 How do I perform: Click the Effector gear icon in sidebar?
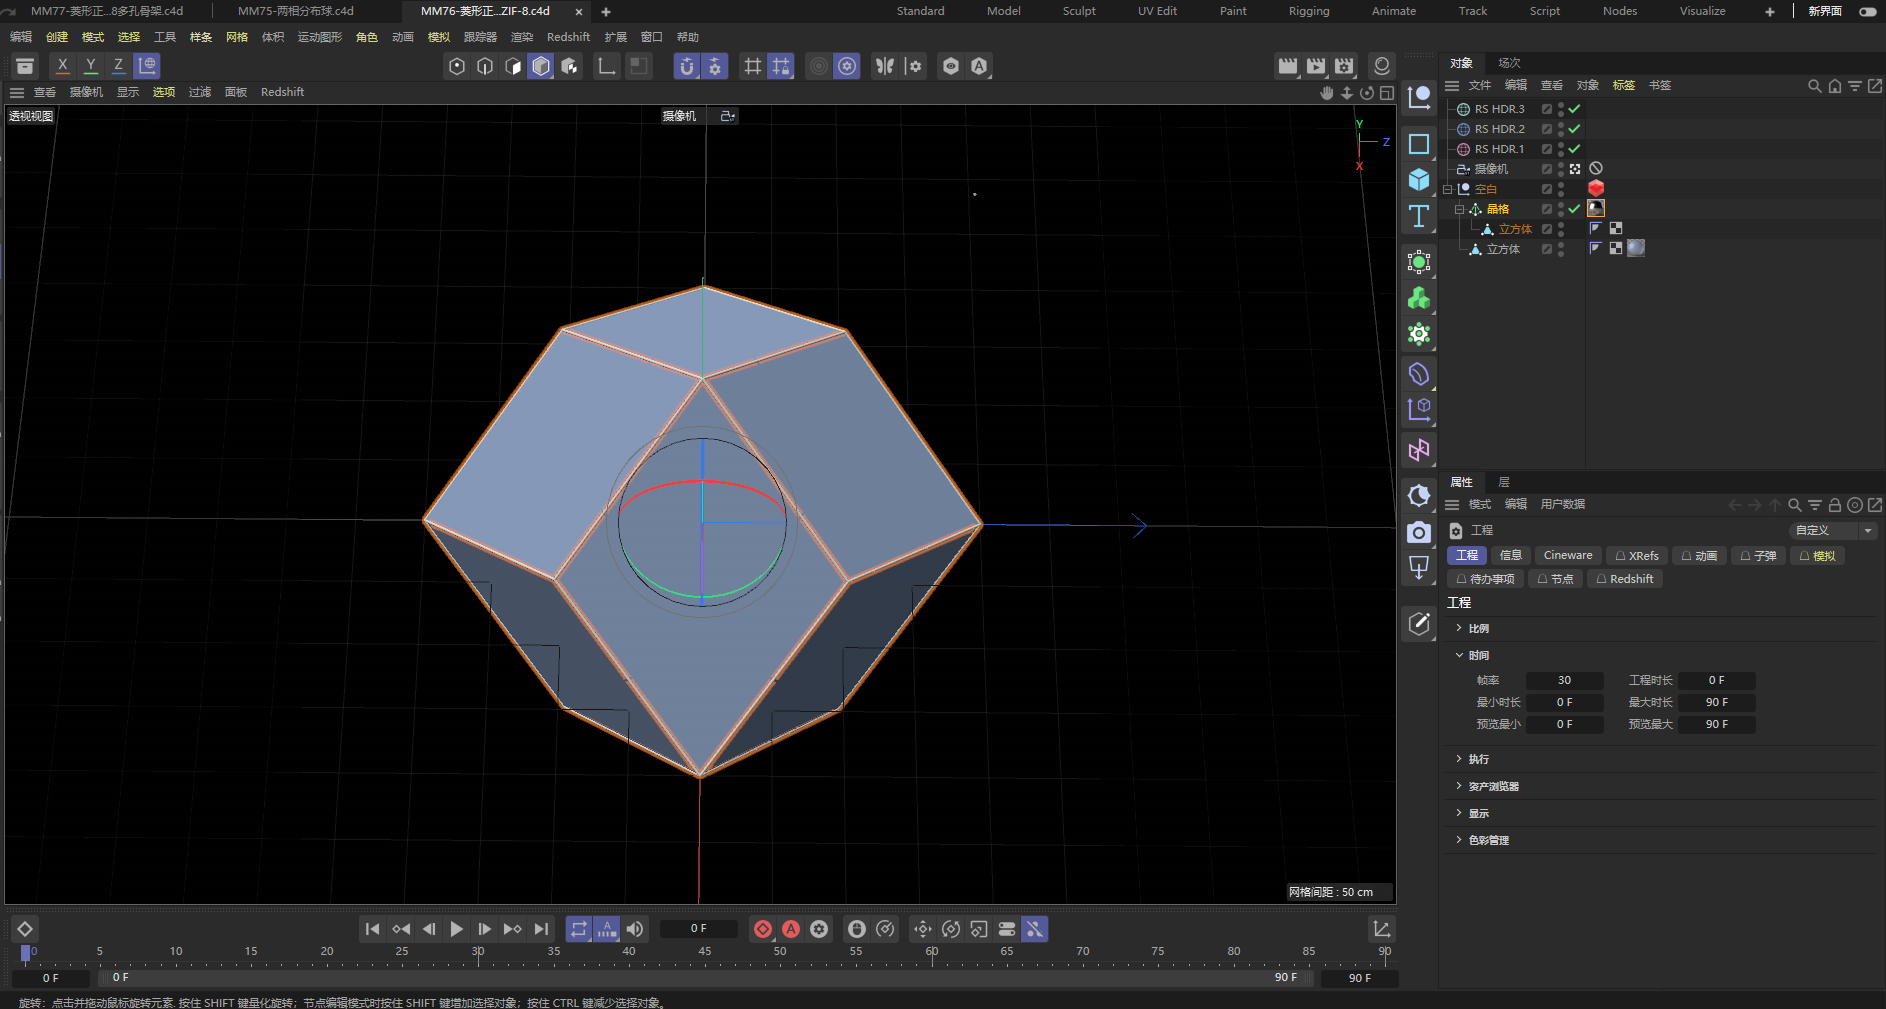[x=1419, y=334]
